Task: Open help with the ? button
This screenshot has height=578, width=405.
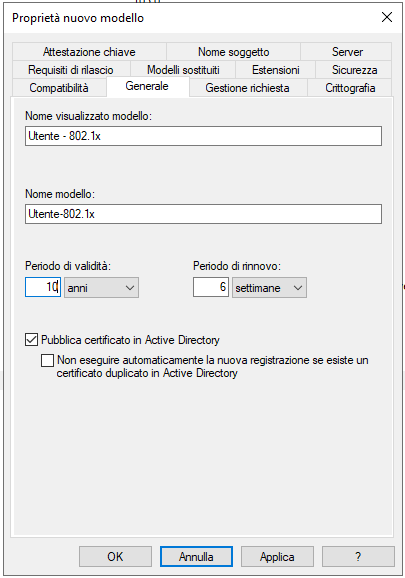Action: tap(358, 556)
